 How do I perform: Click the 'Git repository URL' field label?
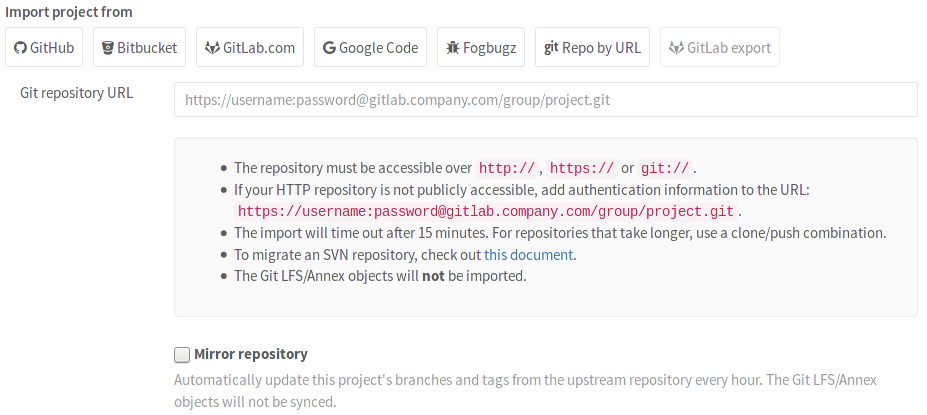point(77,94)
